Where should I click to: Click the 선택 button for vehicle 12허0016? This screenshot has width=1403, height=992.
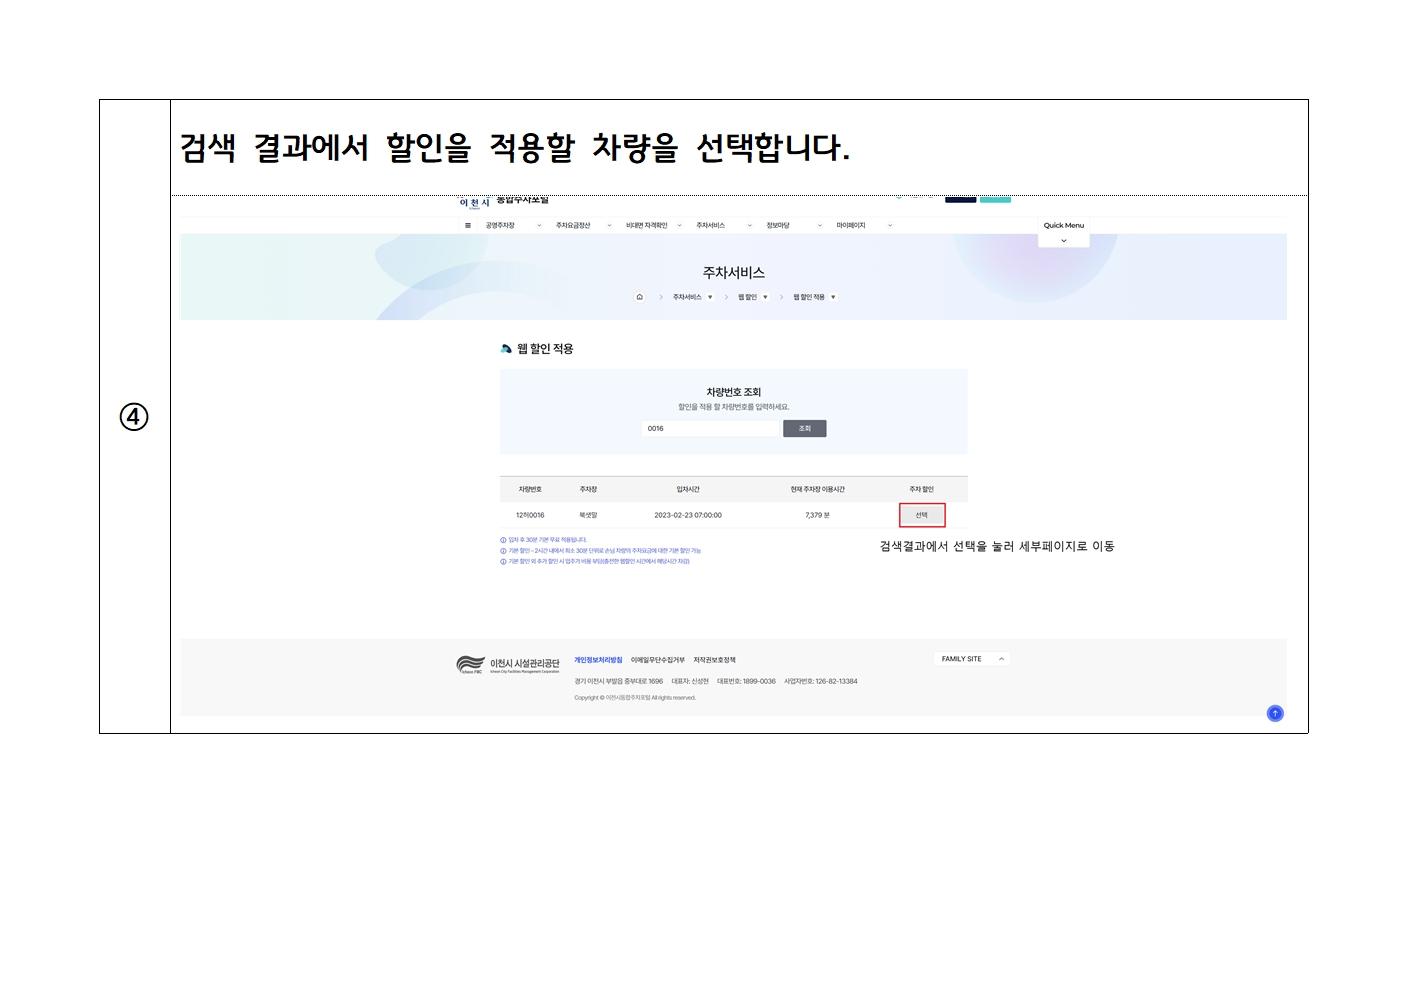coord(922,515)
